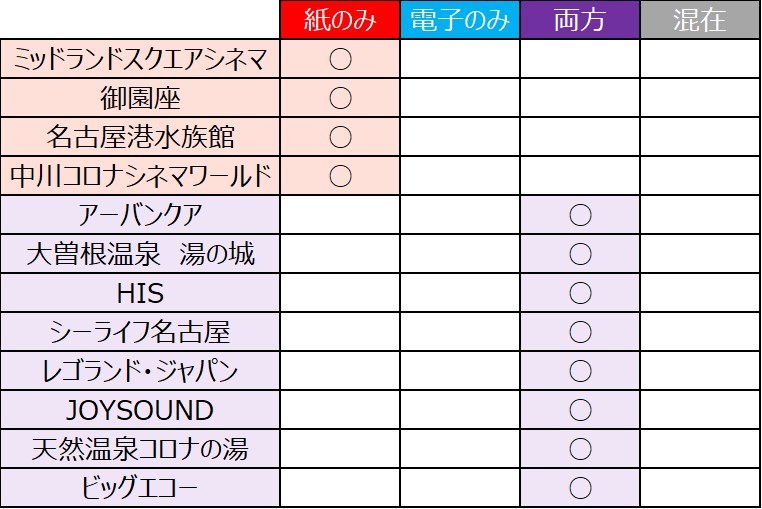Click the ミッドランドスクエアシネマ row label
This screenshot has width=762, height=509.
[x=141, y=60]
